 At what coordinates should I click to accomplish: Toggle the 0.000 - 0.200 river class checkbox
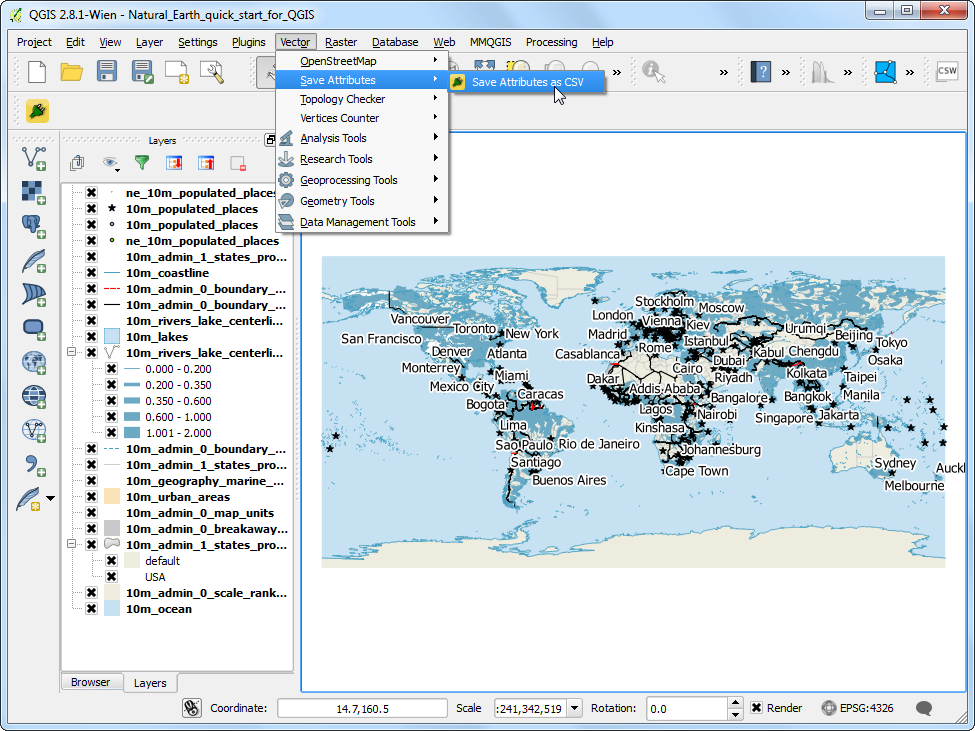click(x=111, y=369)
